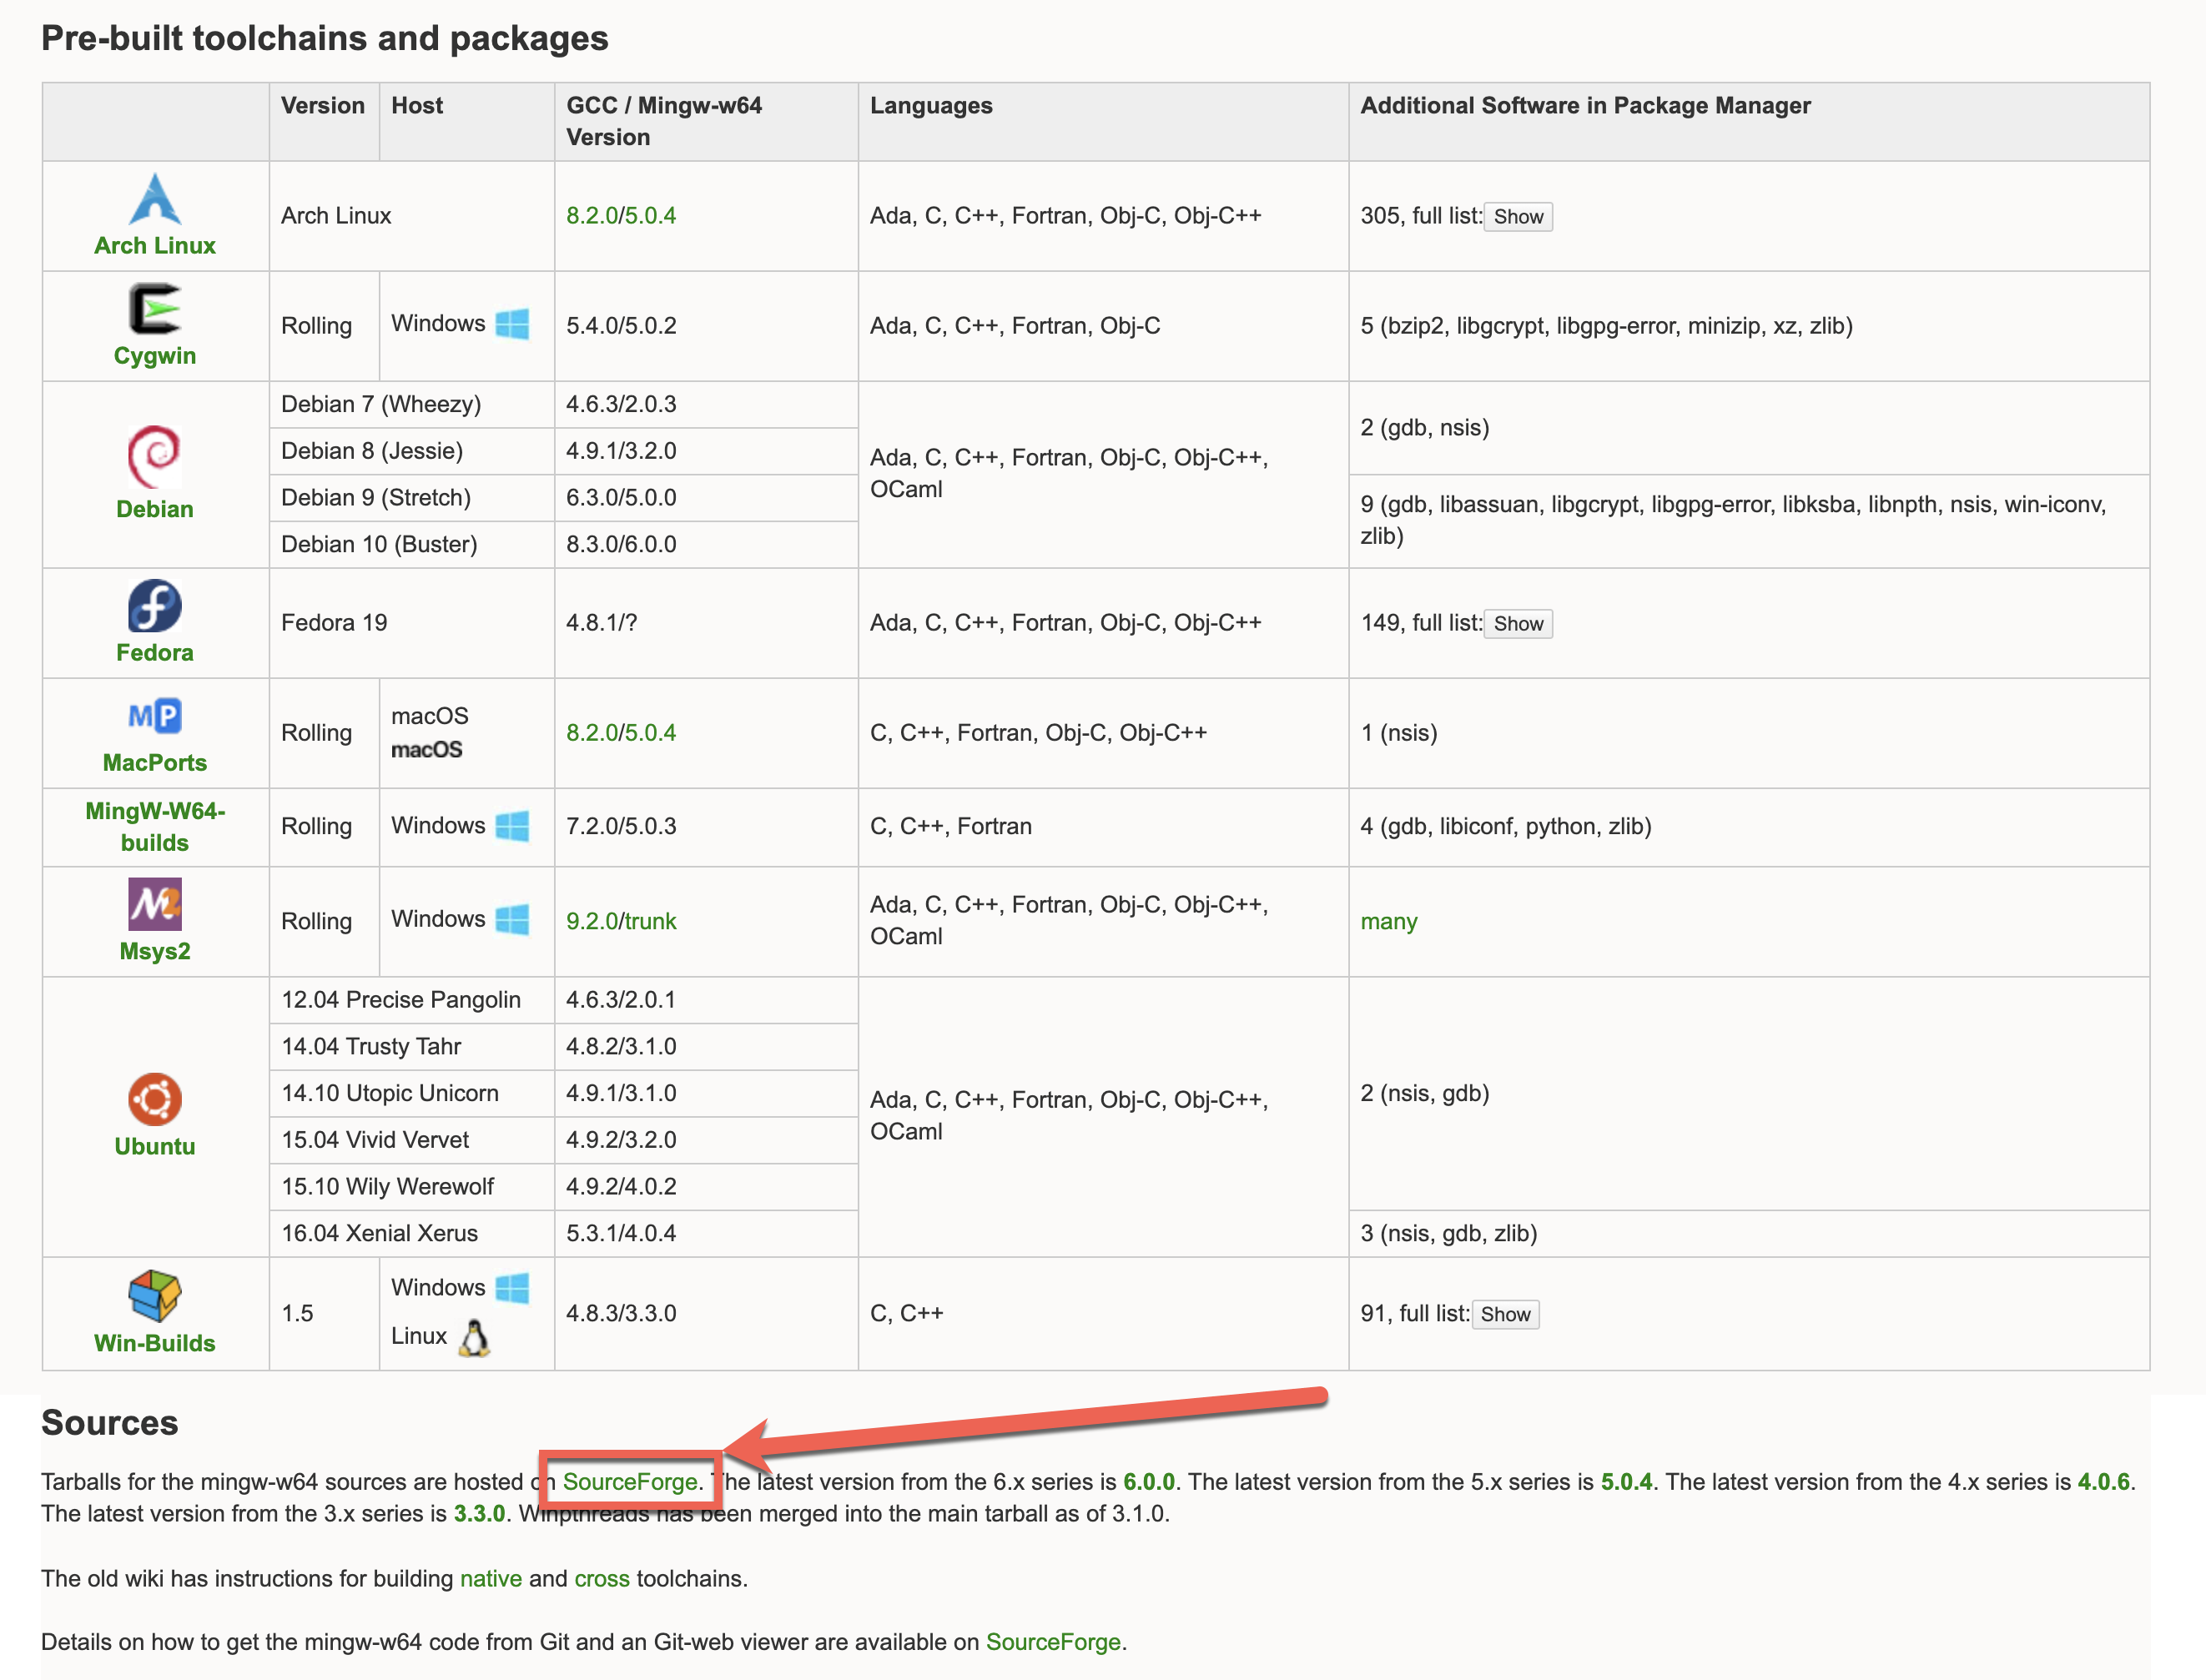2206x1680 pixels.
Task: Click the Arch Linux logo icon
Action: point(155,199)
